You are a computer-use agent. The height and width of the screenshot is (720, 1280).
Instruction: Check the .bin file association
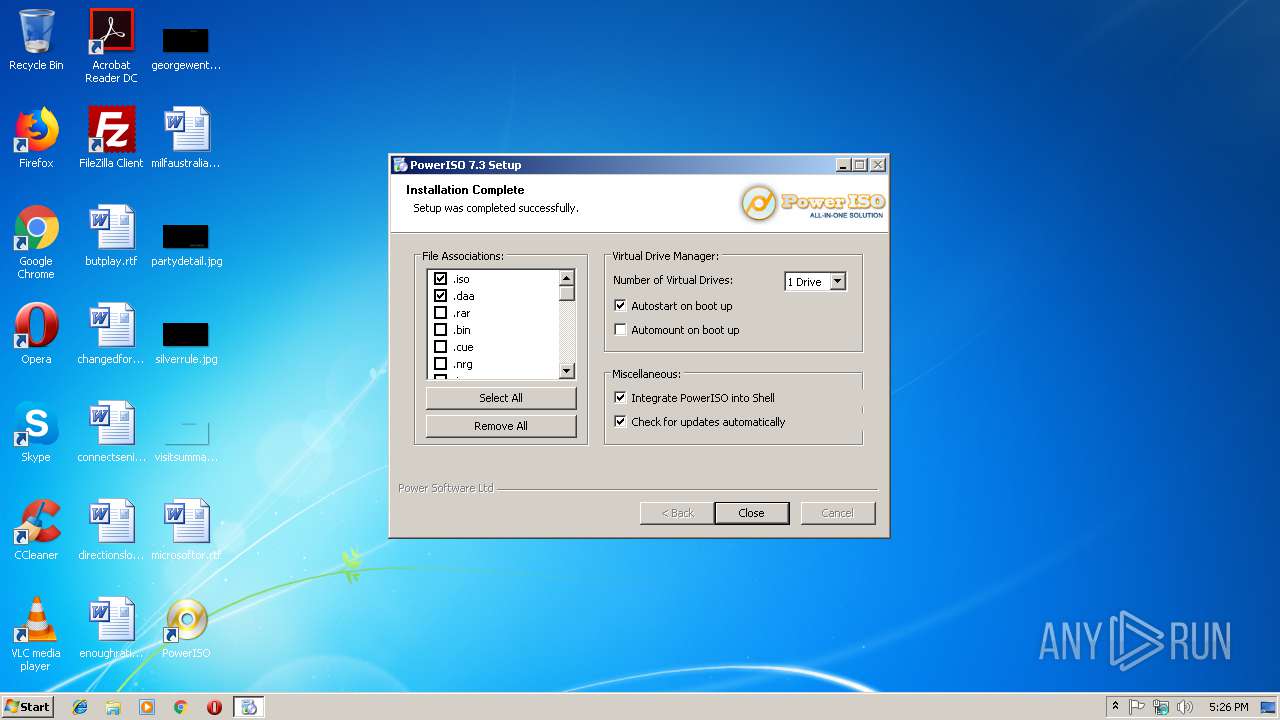coord(440,330)
